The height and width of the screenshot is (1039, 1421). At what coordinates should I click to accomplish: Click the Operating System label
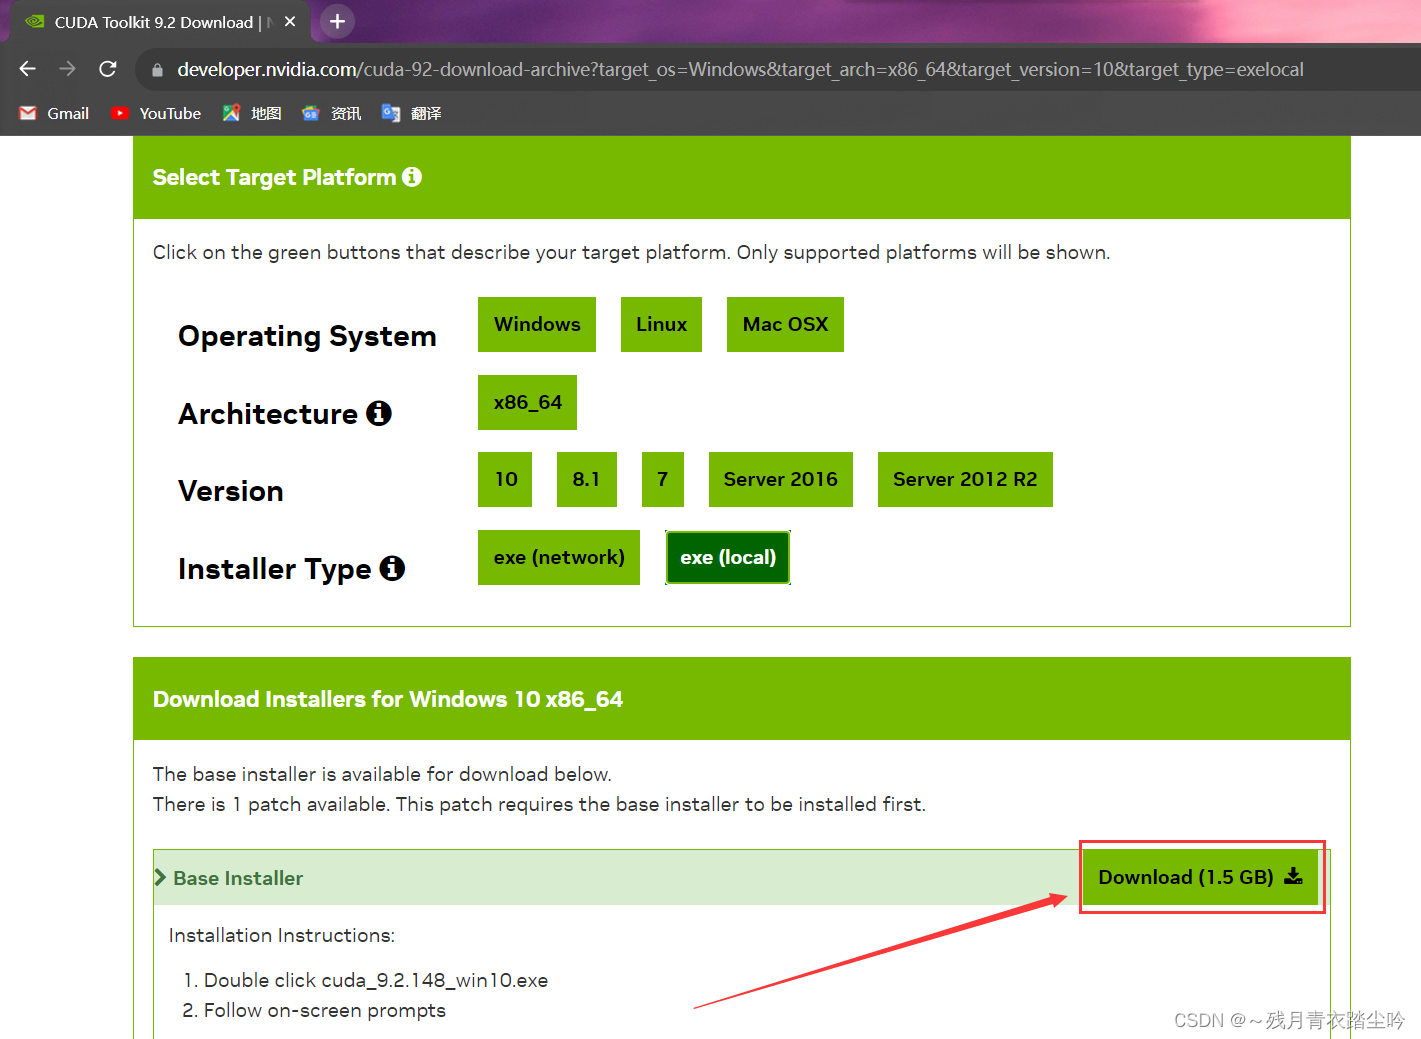307,336
